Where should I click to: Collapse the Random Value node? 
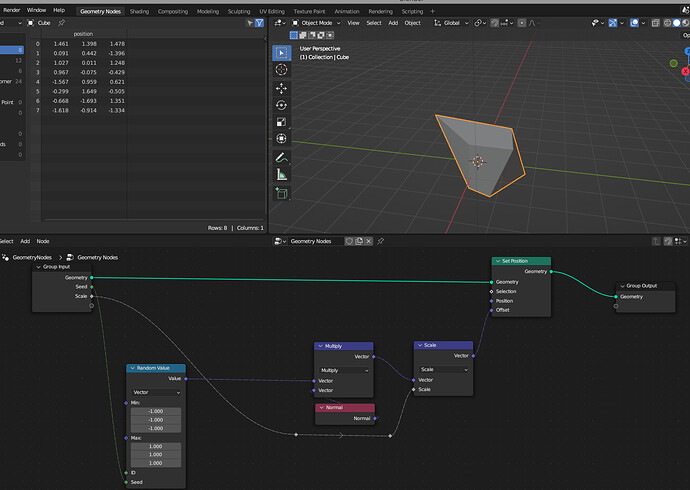coord(132,368)
